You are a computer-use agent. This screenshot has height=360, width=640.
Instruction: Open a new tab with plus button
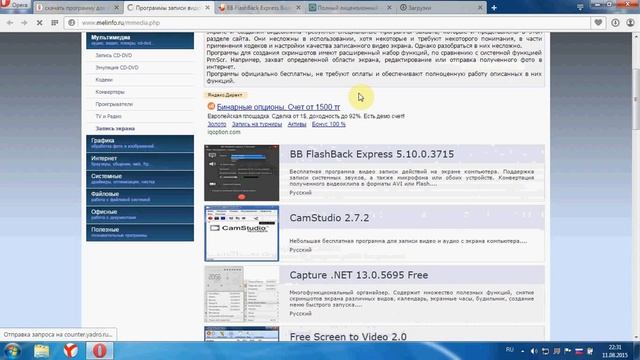pyautogui.click(x=494, y=7)
